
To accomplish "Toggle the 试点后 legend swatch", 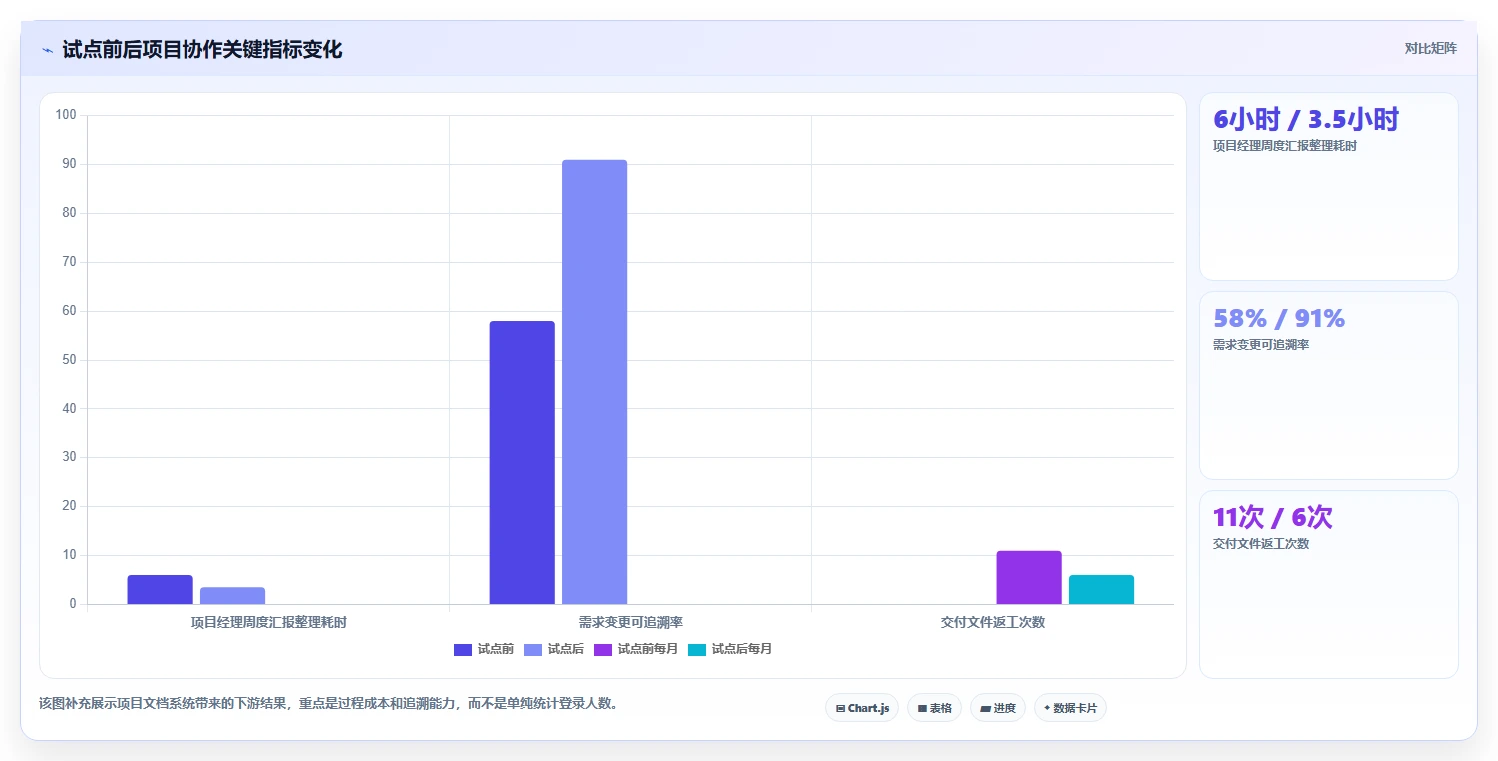I will click(533, 649).
